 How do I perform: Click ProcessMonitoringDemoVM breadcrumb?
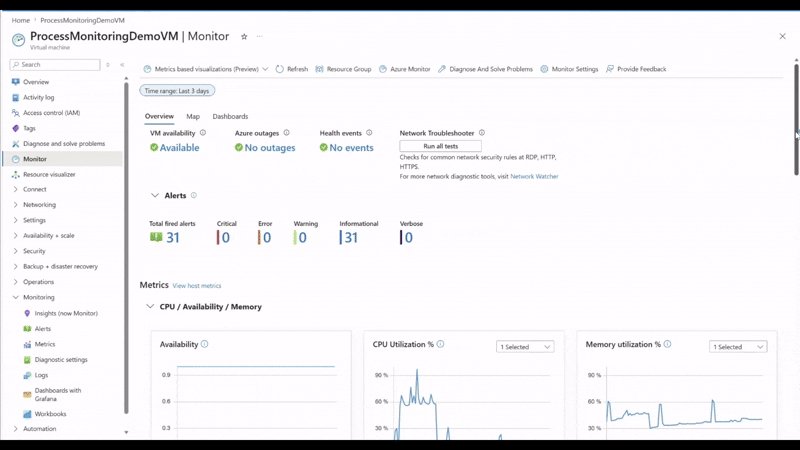click(82, 20)
